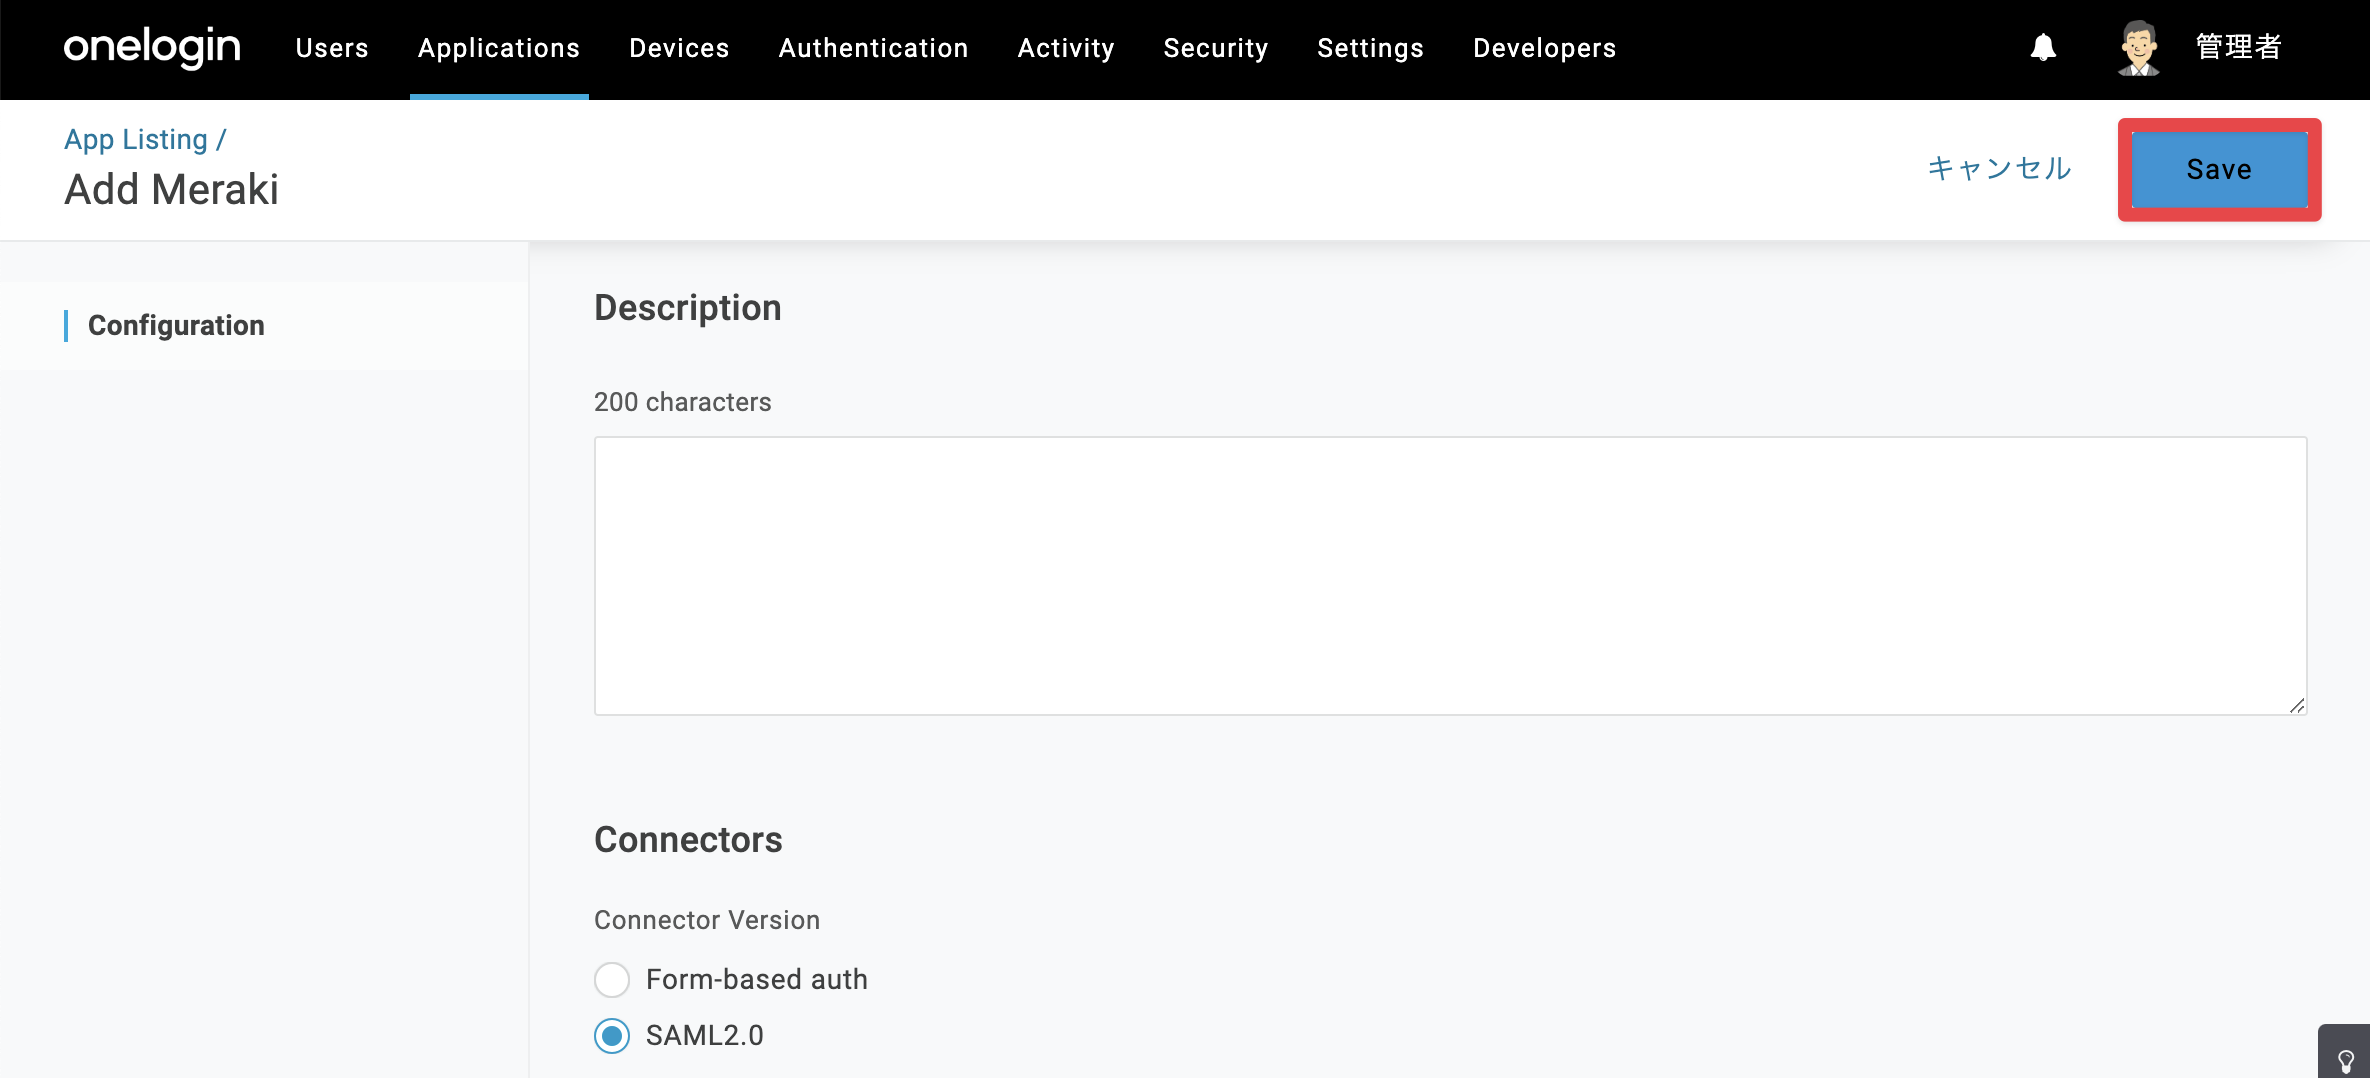Select SAML2.0 connector version
The image size is (2370, 1078).
[612, 1035]
